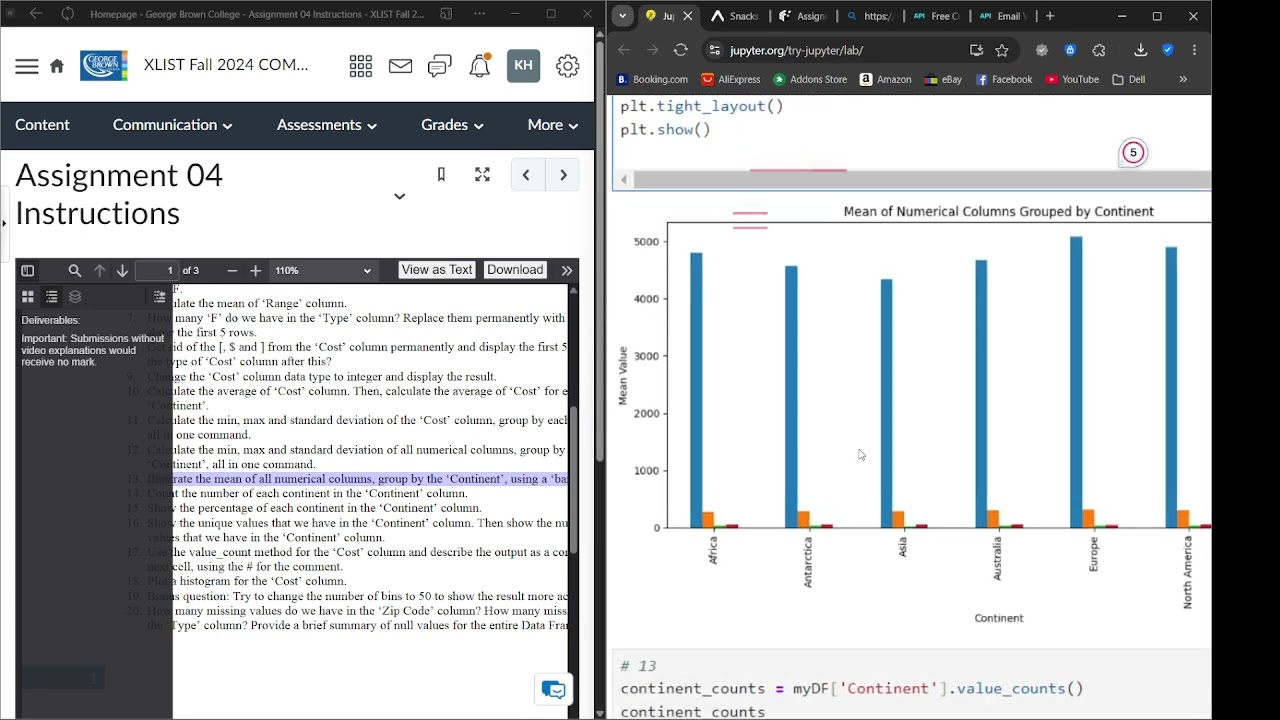
Task: Click the bookmark icon for Assignment 04
Action: point(441,175)
